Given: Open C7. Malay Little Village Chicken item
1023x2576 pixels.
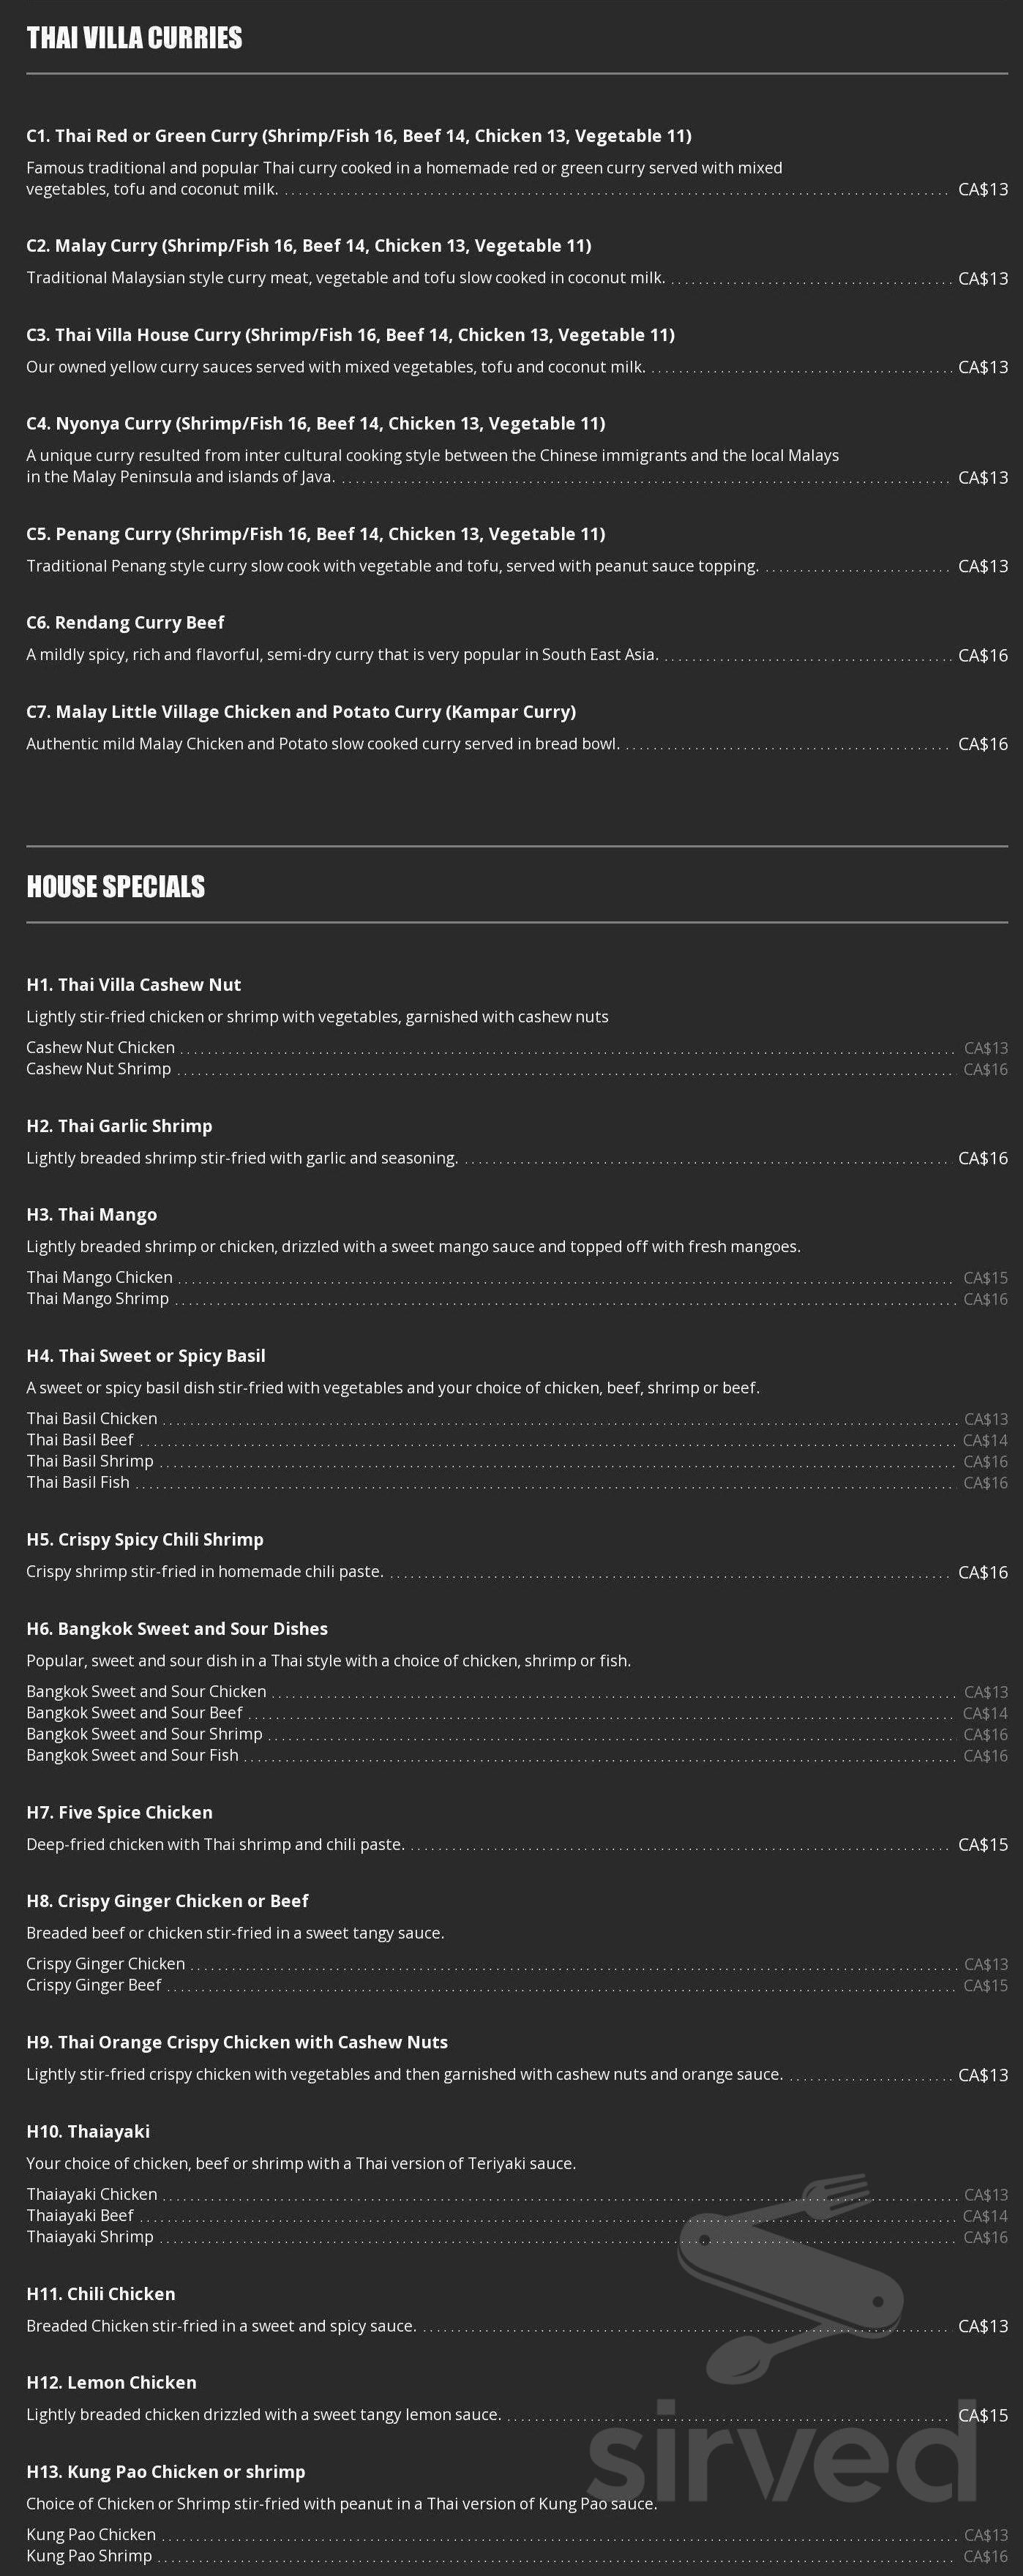Looking at the screenshot, I should [301, 712].
